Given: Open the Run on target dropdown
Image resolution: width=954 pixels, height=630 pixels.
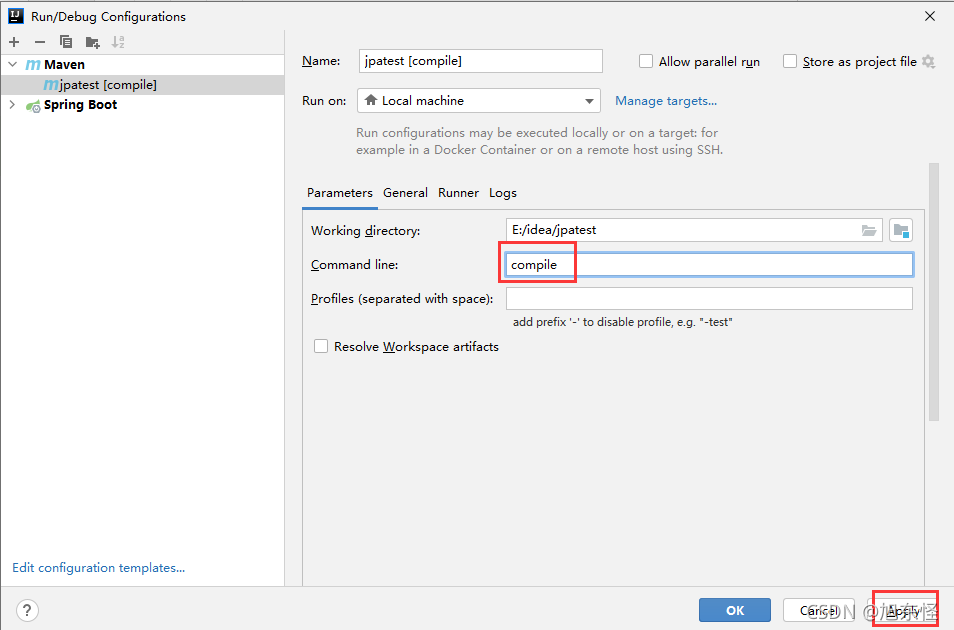Looking at the screenshot, I should [589, 100].
